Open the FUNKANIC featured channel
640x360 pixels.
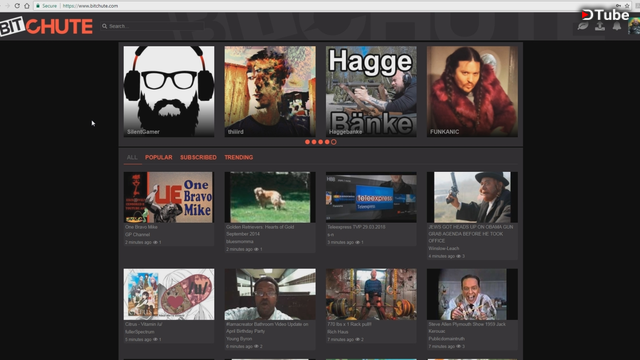(472, 91)
